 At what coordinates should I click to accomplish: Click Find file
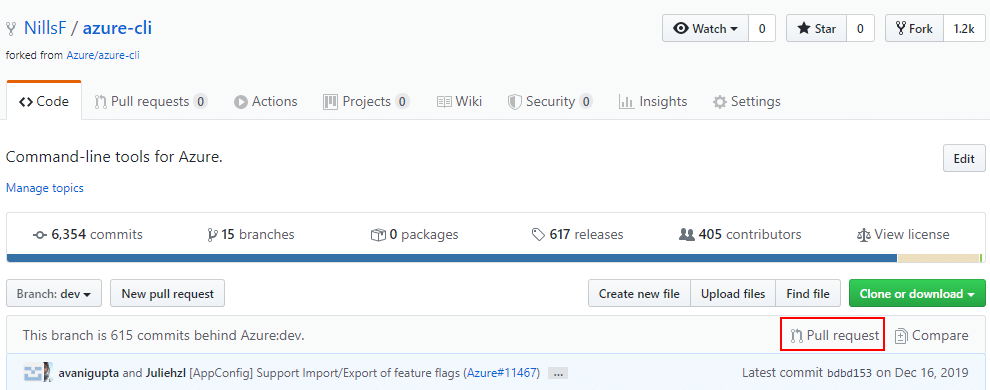(808, 293)
